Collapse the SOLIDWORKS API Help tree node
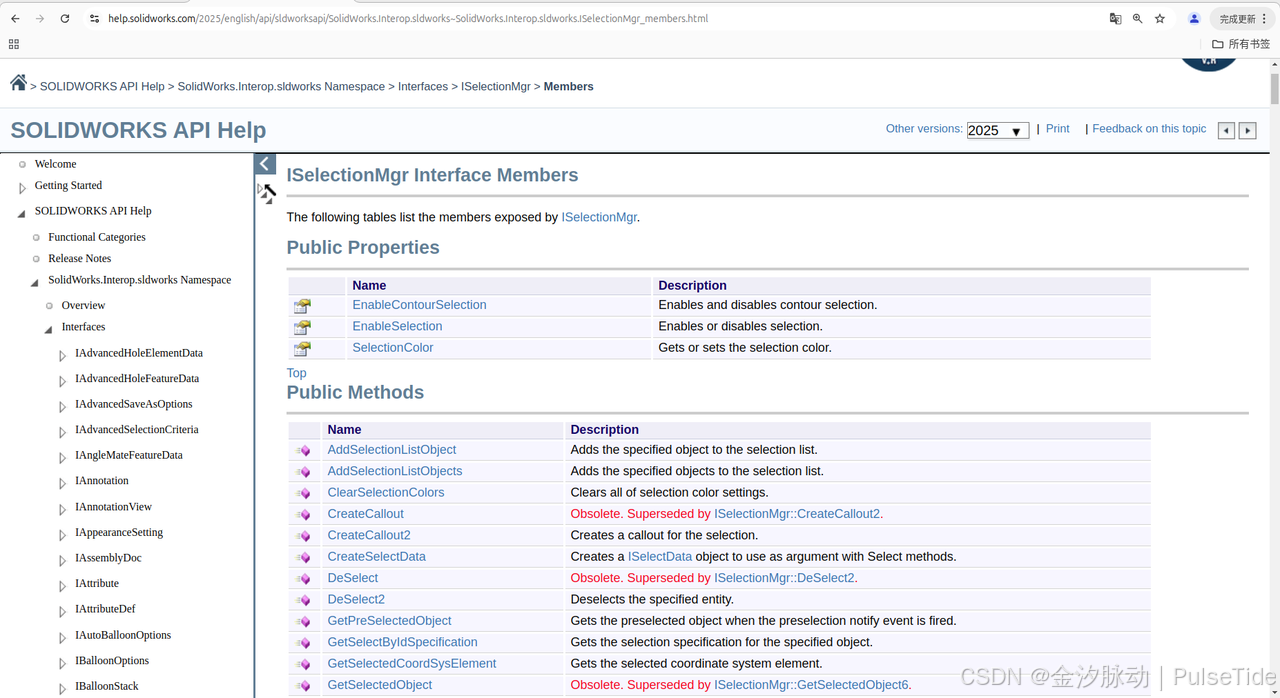 [x=22, y=213]
